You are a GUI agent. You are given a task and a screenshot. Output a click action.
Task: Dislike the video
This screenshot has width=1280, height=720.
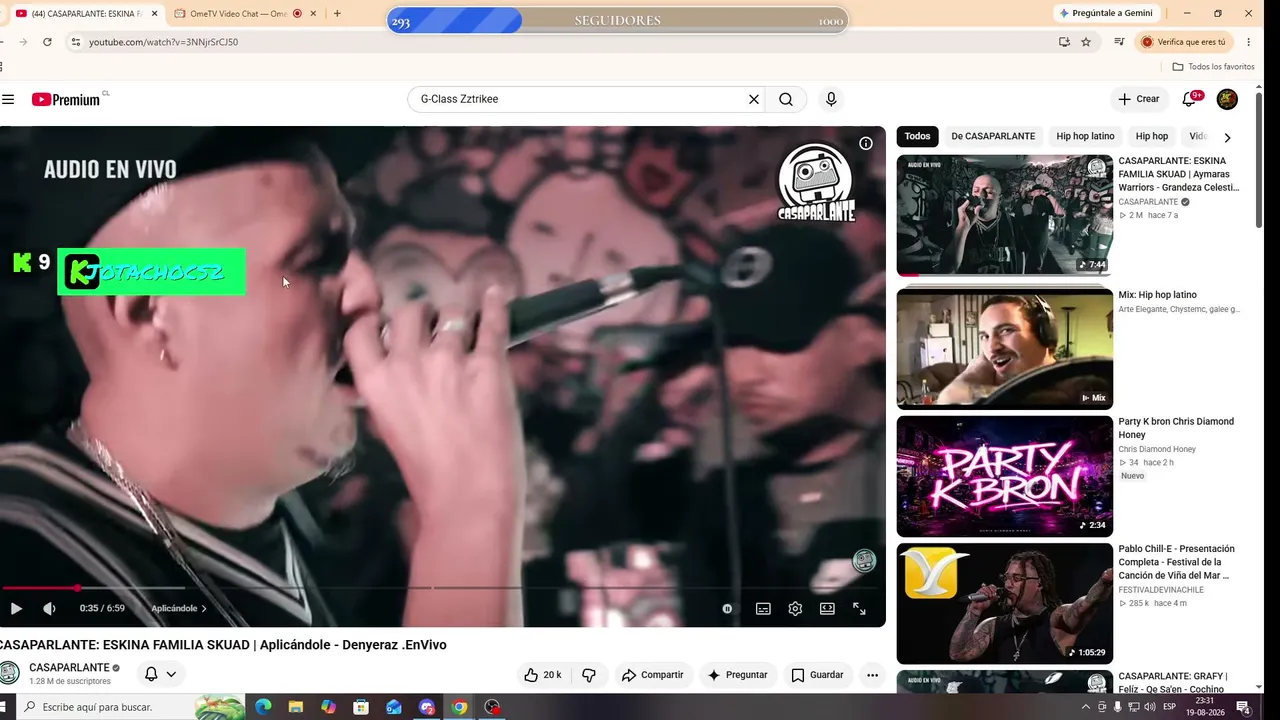point(589,675)
